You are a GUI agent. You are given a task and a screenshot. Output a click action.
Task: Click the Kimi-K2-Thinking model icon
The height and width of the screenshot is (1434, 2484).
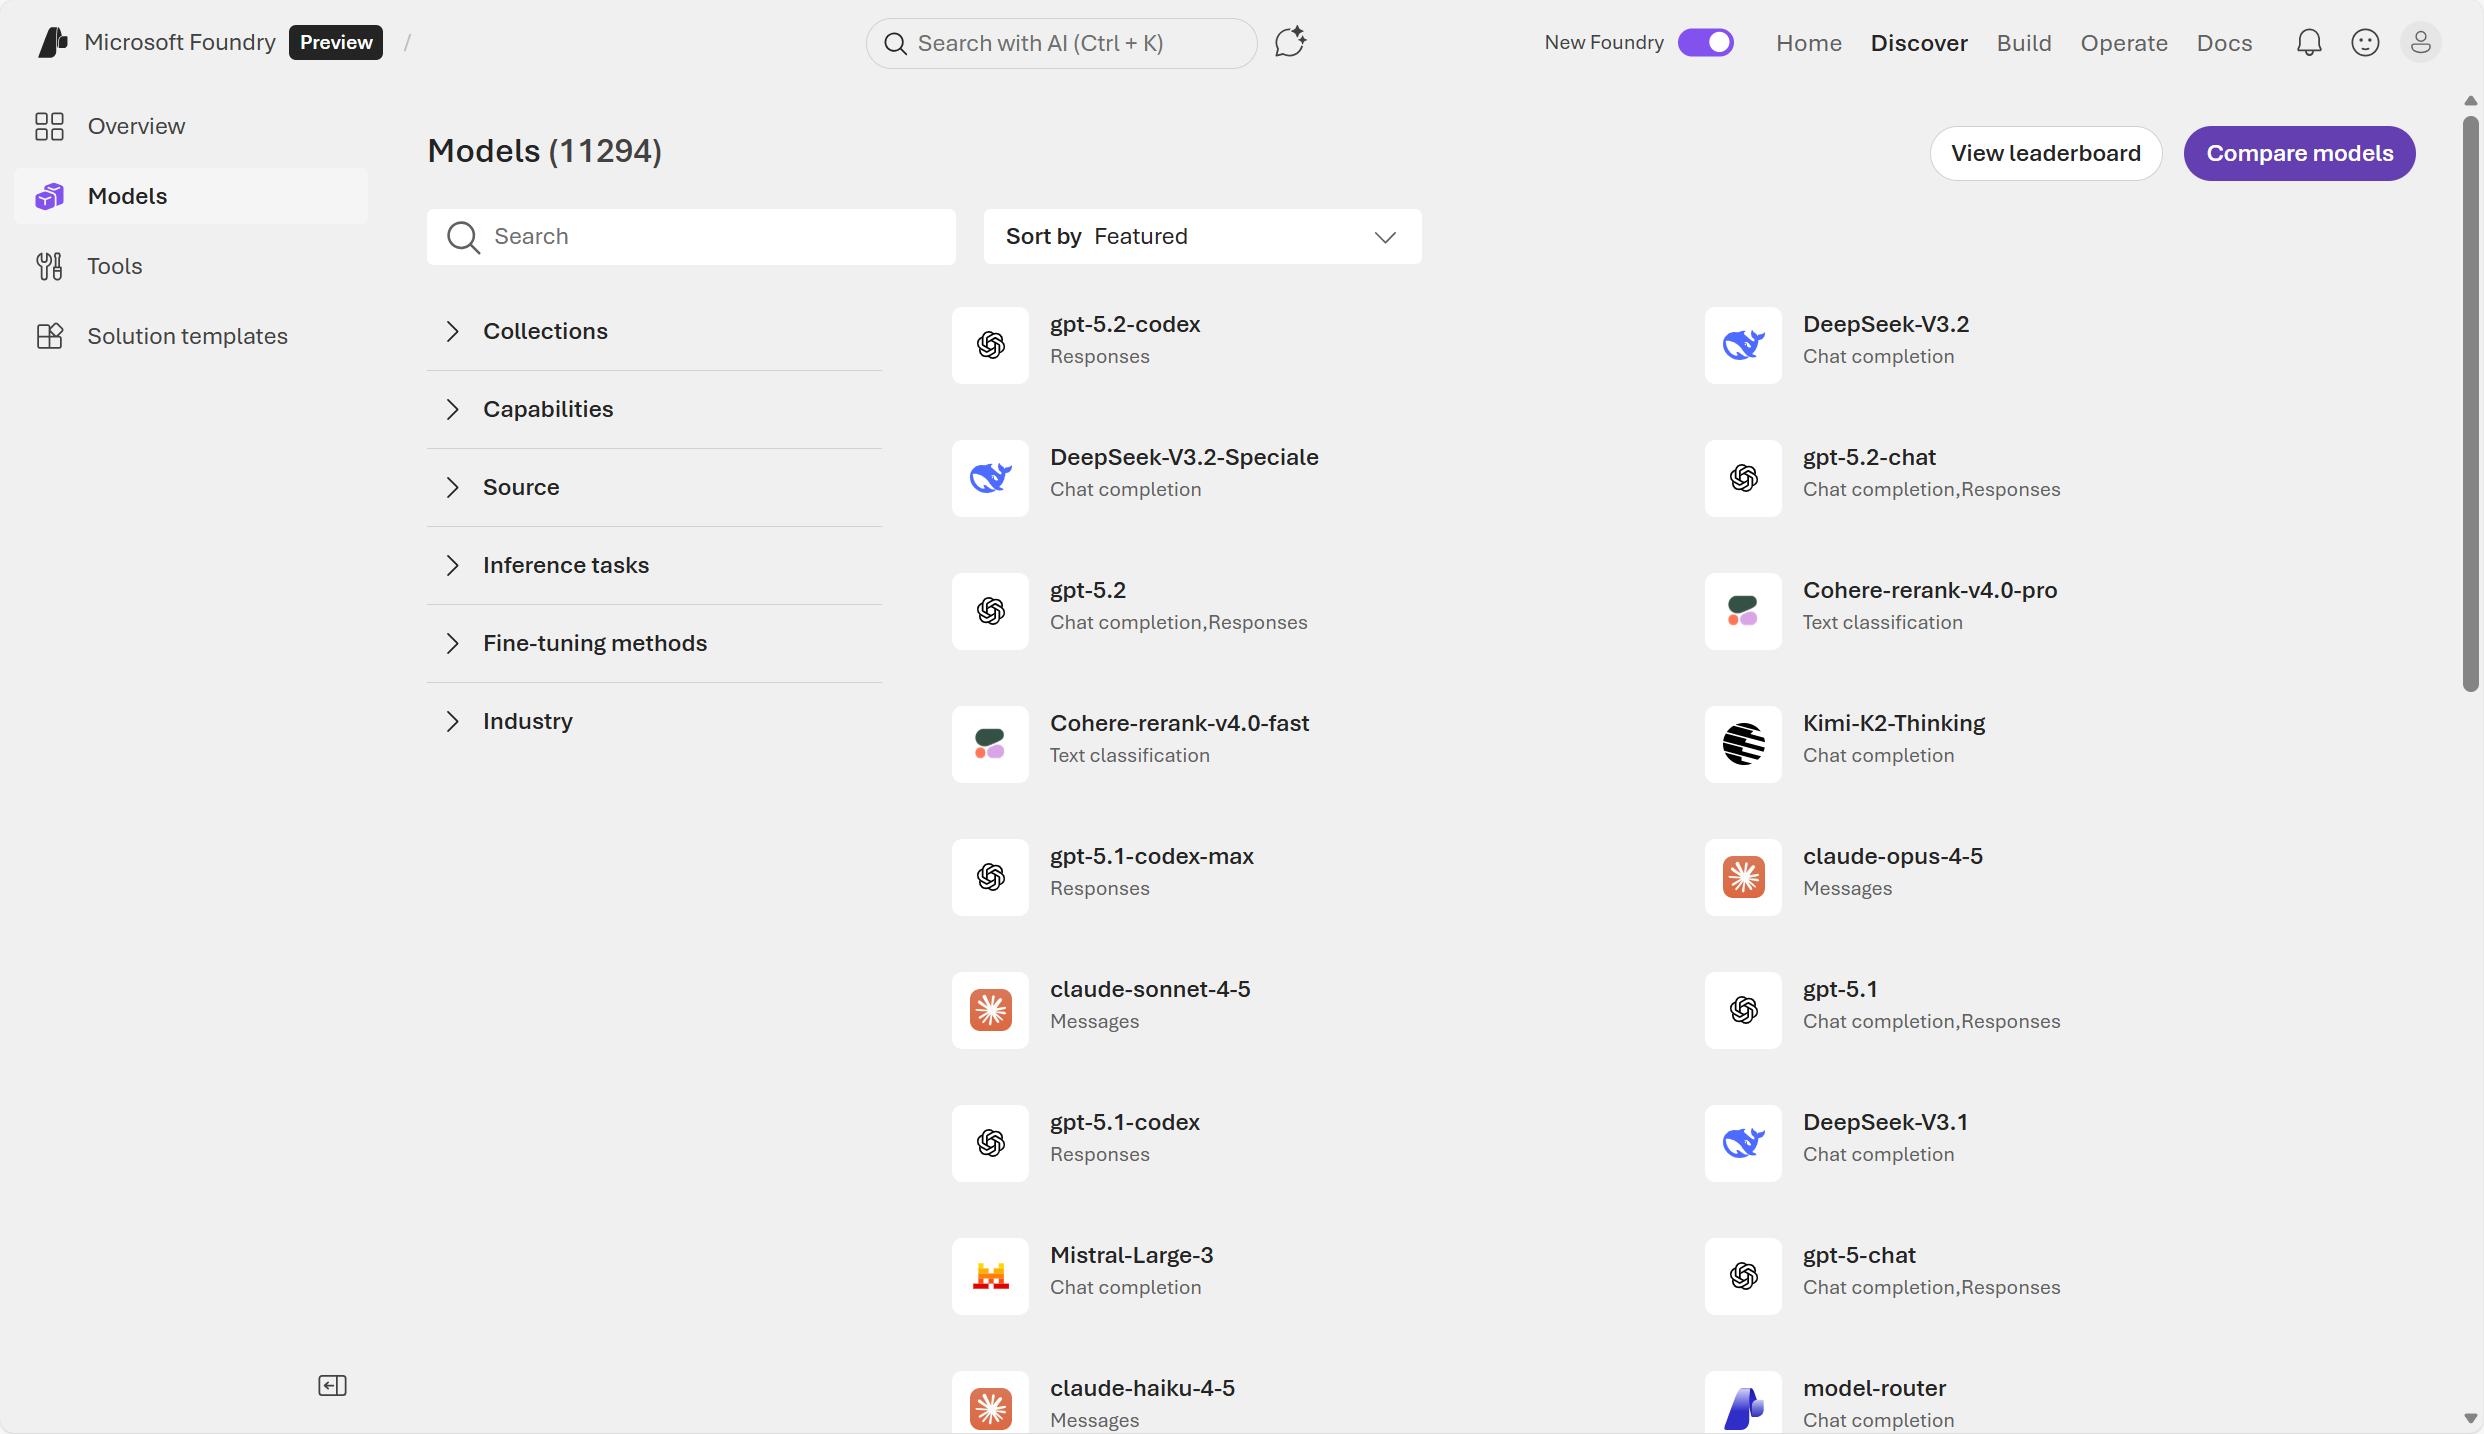pyautogui.click(x=1743, y=744)
